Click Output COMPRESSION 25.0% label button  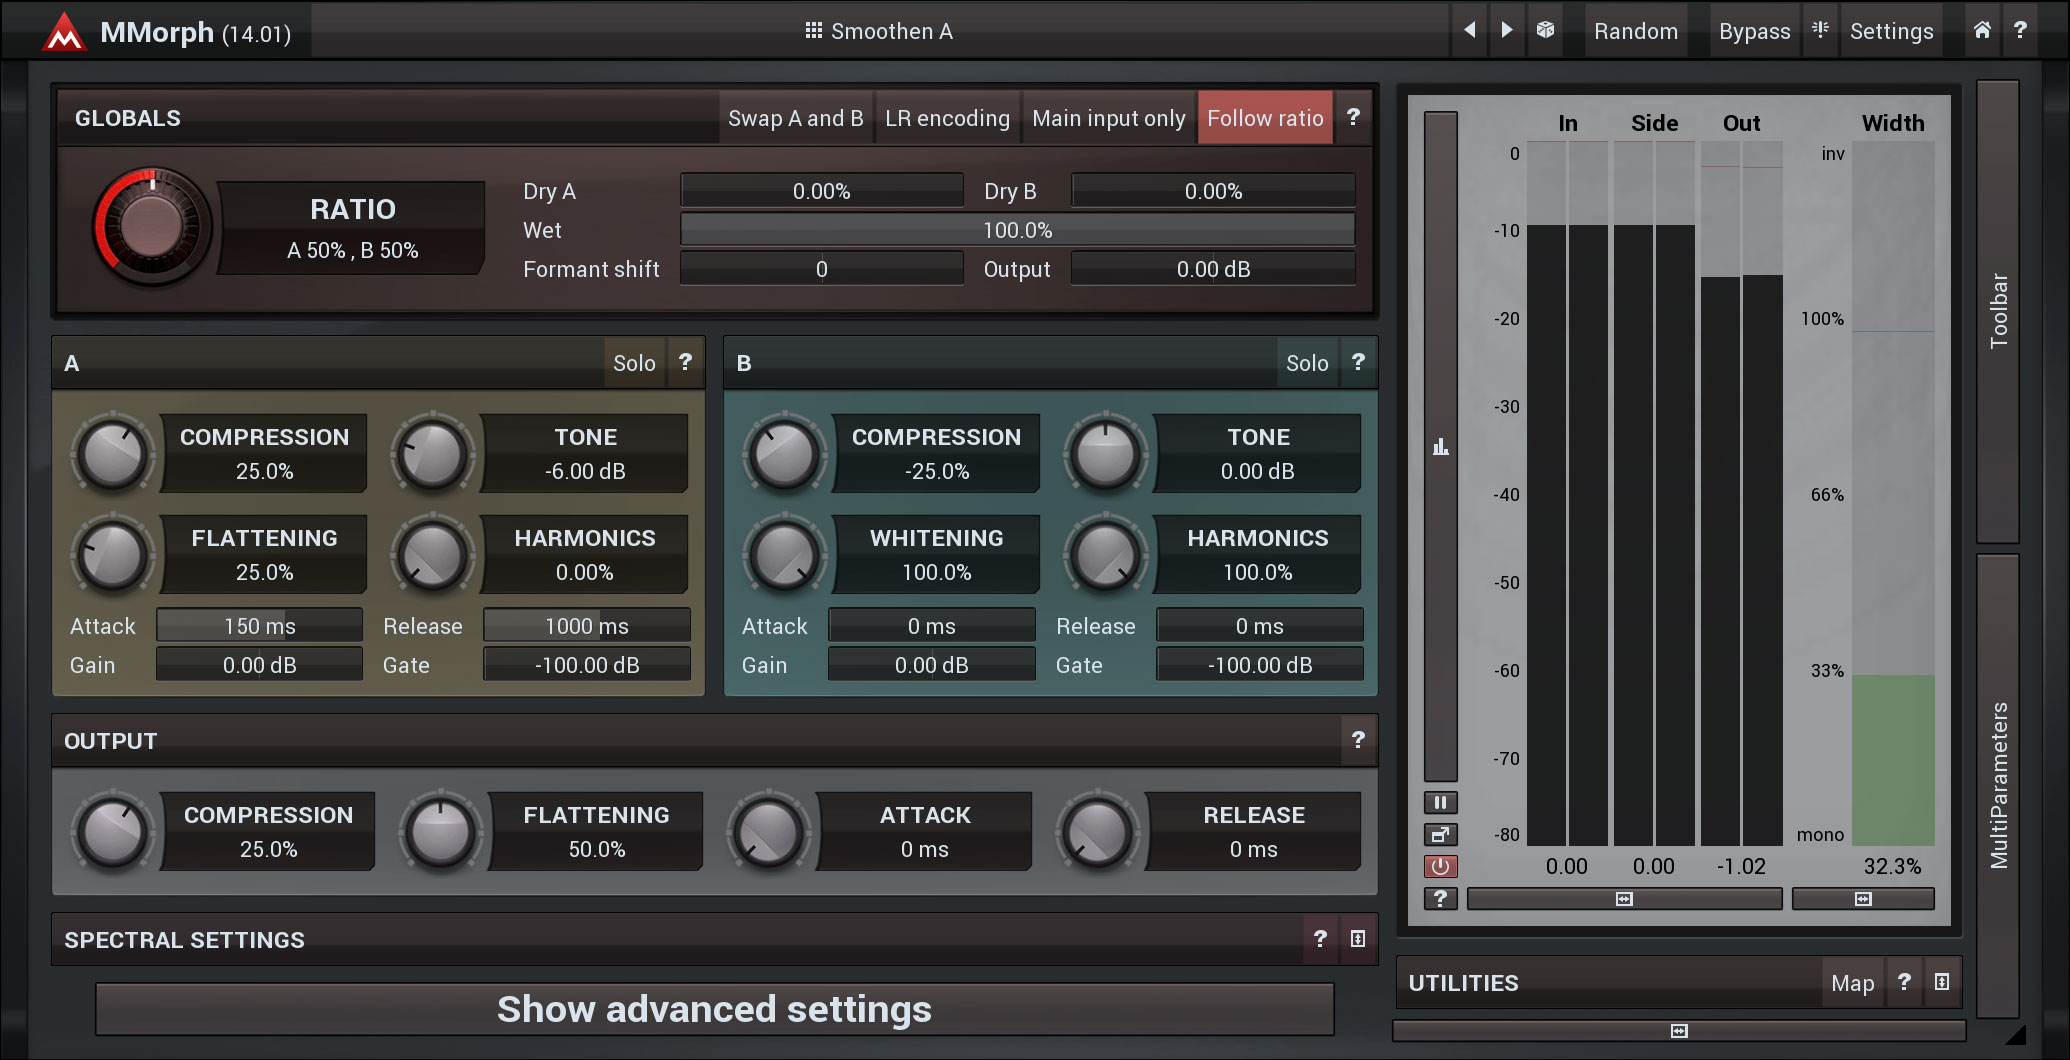click(268, 831)
